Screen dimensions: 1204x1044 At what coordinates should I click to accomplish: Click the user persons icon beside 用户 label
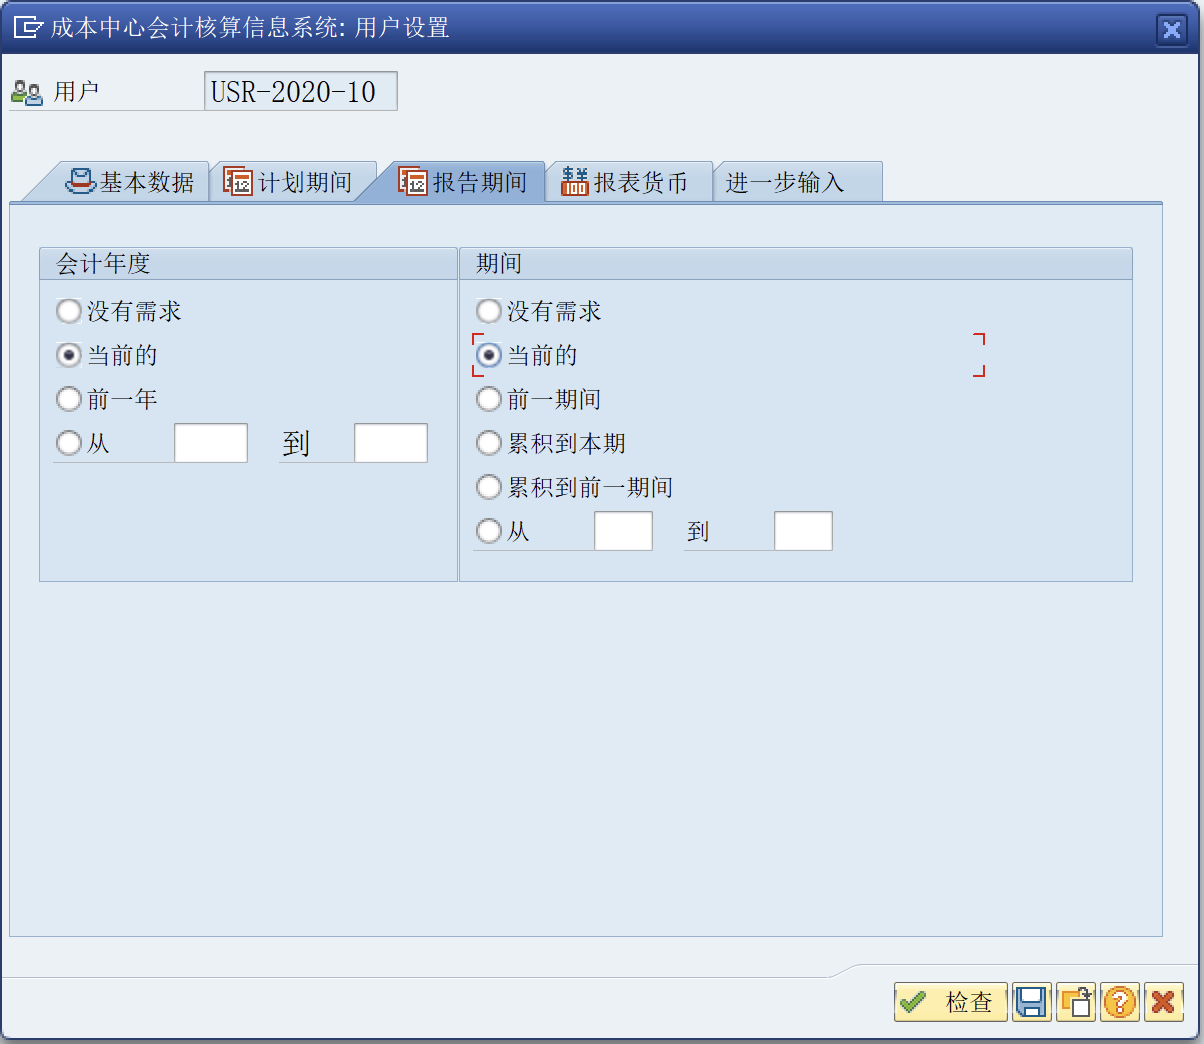click(x=27, y=90)
